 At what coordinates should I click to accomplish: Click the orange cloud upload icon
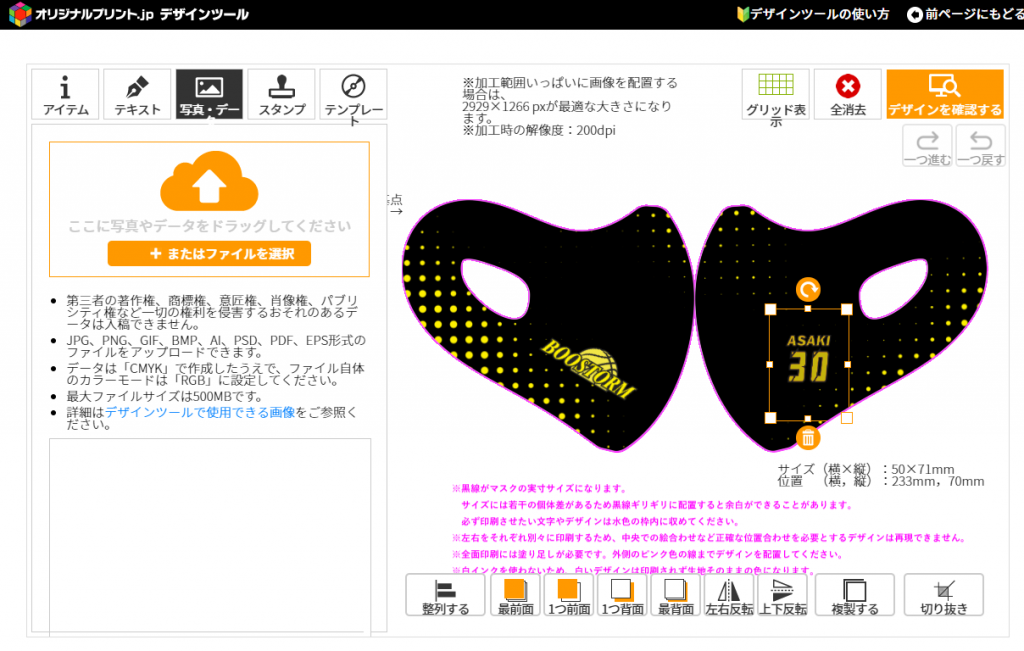(209, 181)
